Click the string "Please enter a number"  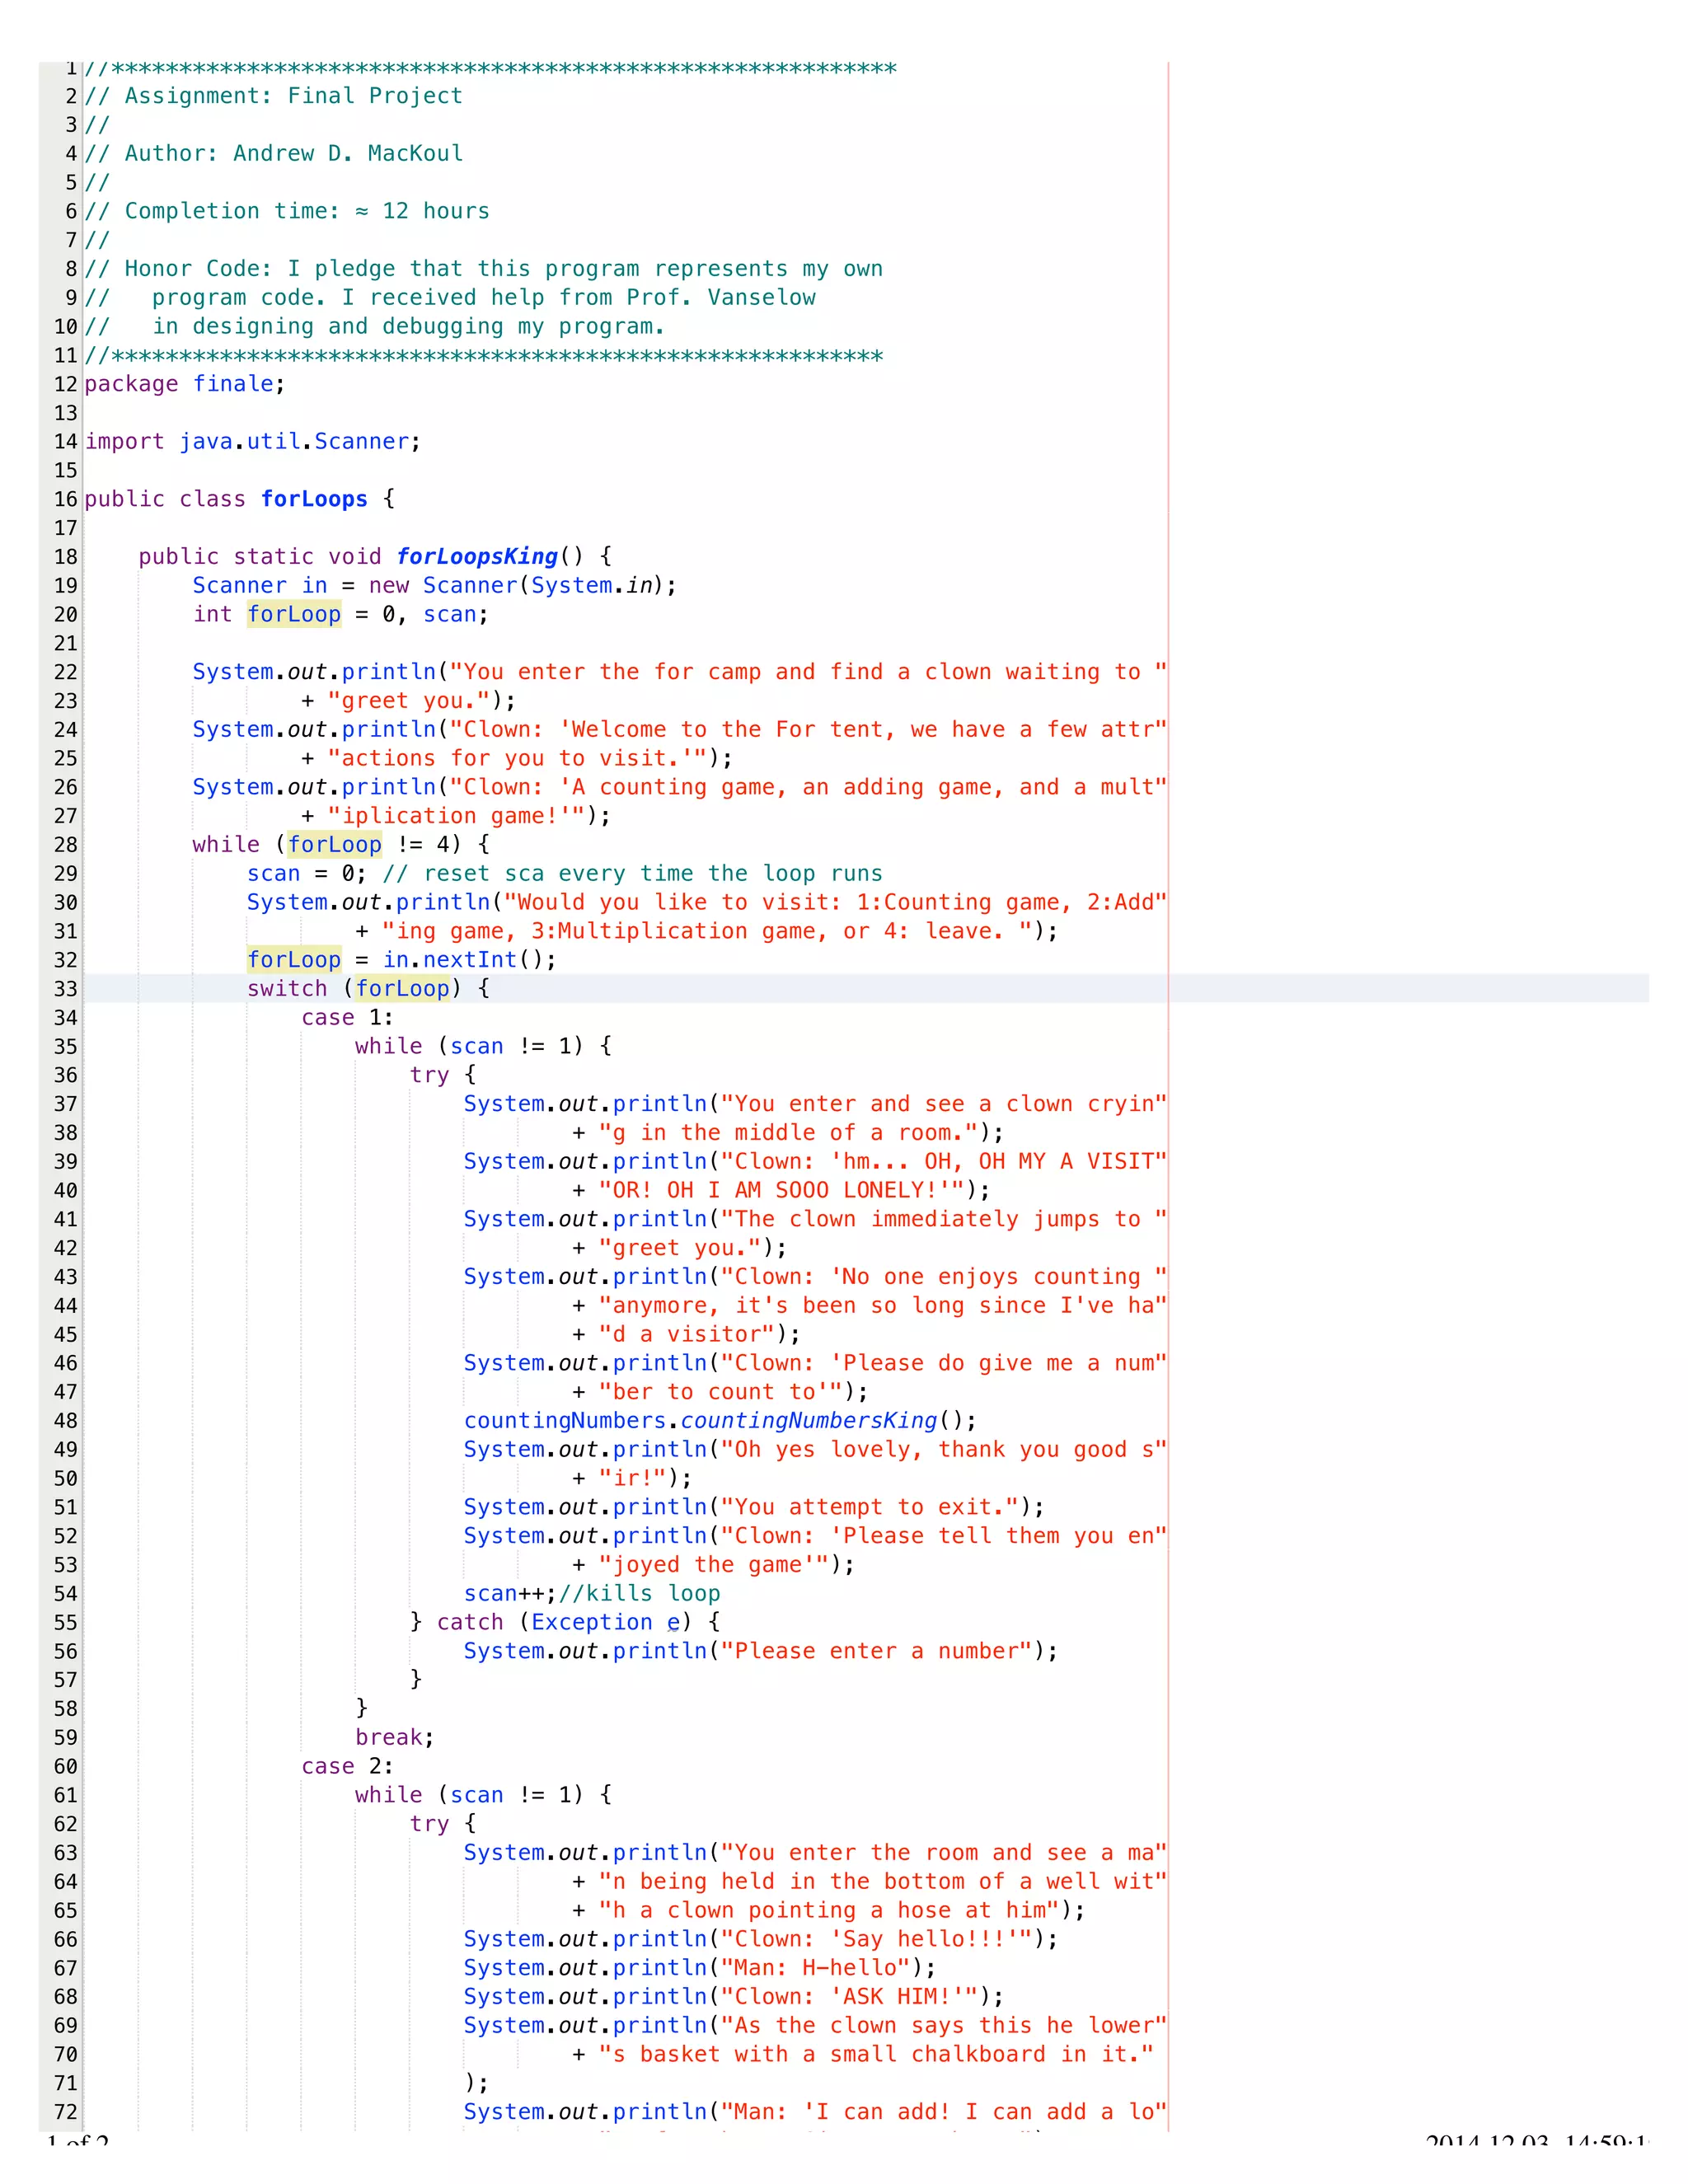click(x=876, y=1651)
